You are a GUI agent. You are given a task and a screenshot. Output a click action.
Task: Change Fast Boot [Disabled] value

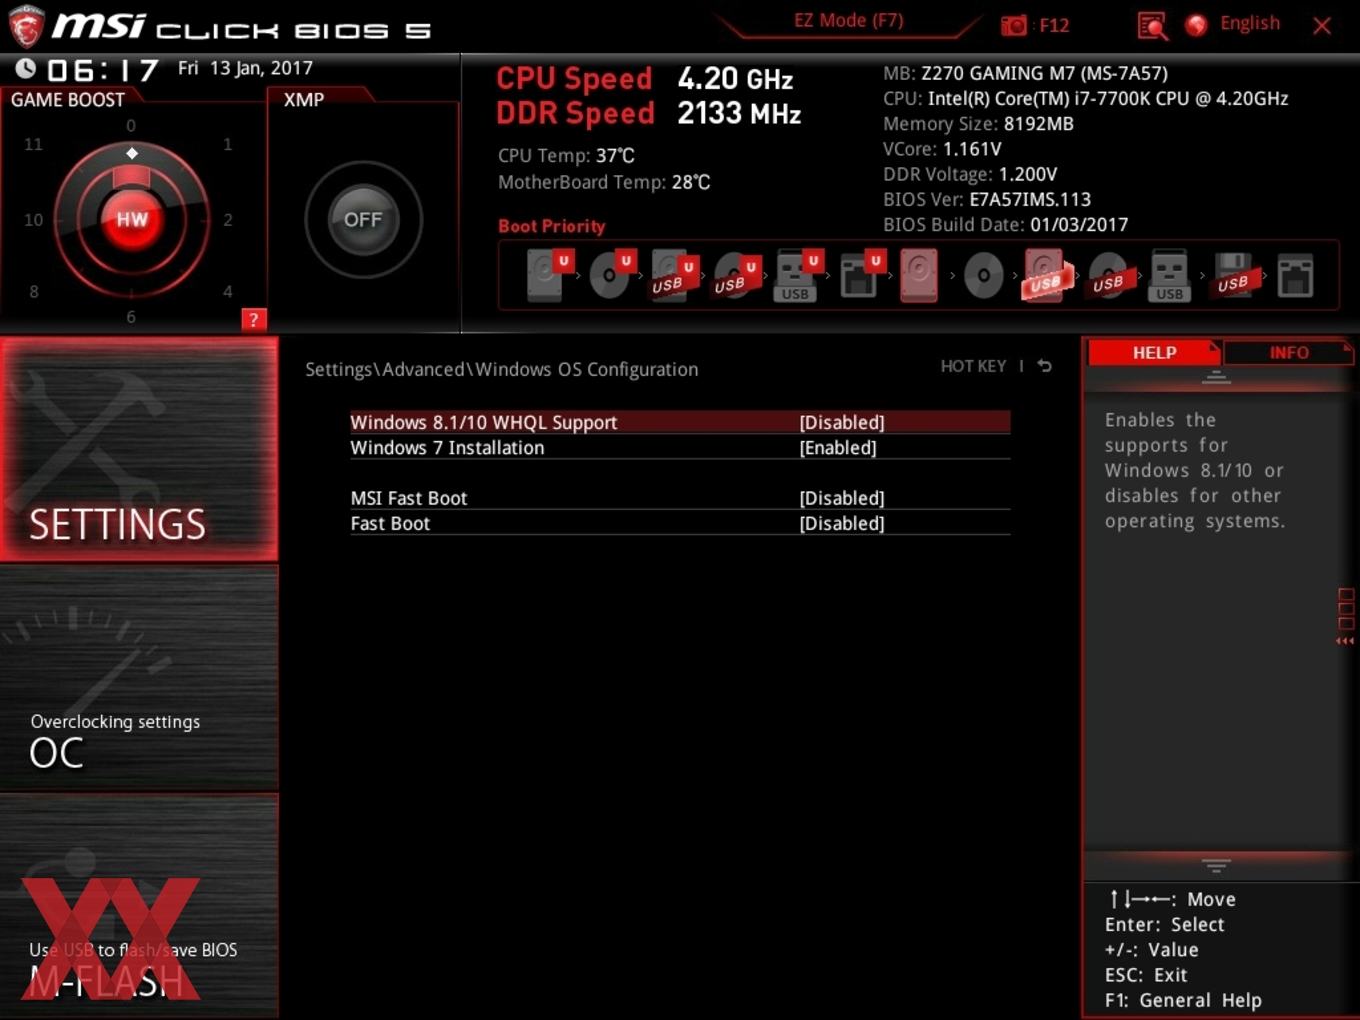pyautogui.click(x=842, y=523)
